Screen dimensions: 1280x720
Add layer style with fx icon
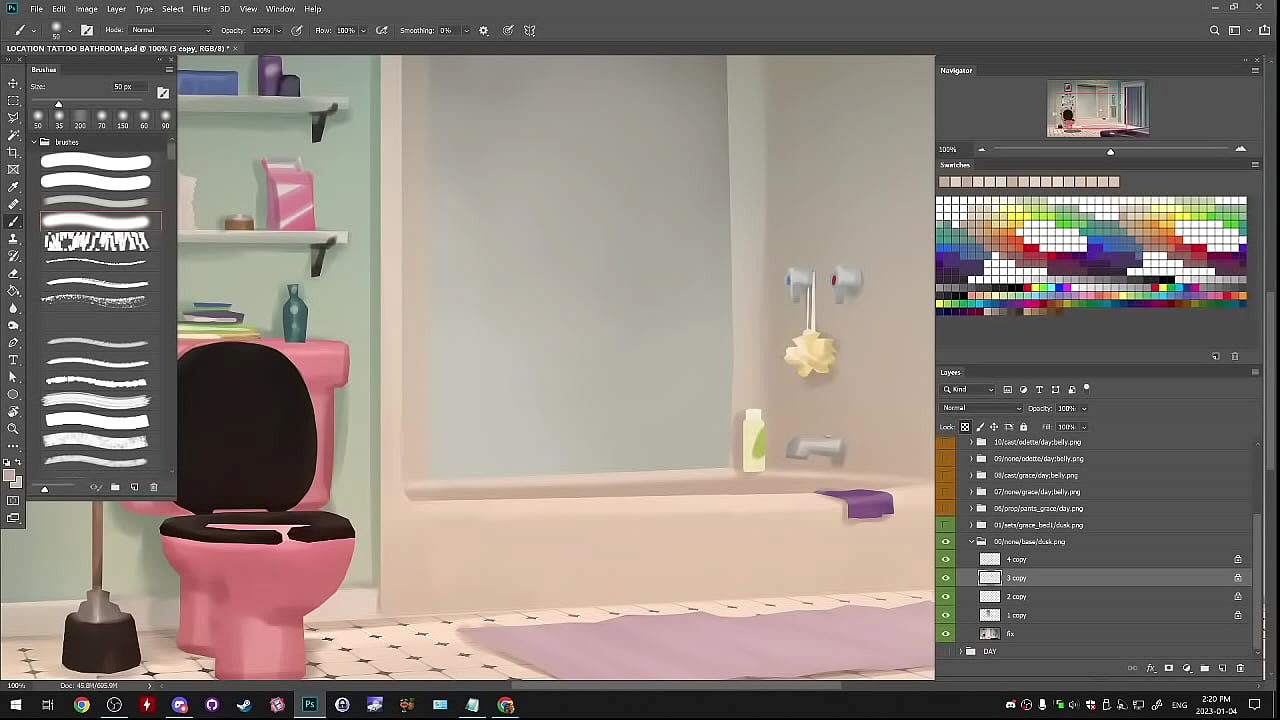(x=1151, y=668)
